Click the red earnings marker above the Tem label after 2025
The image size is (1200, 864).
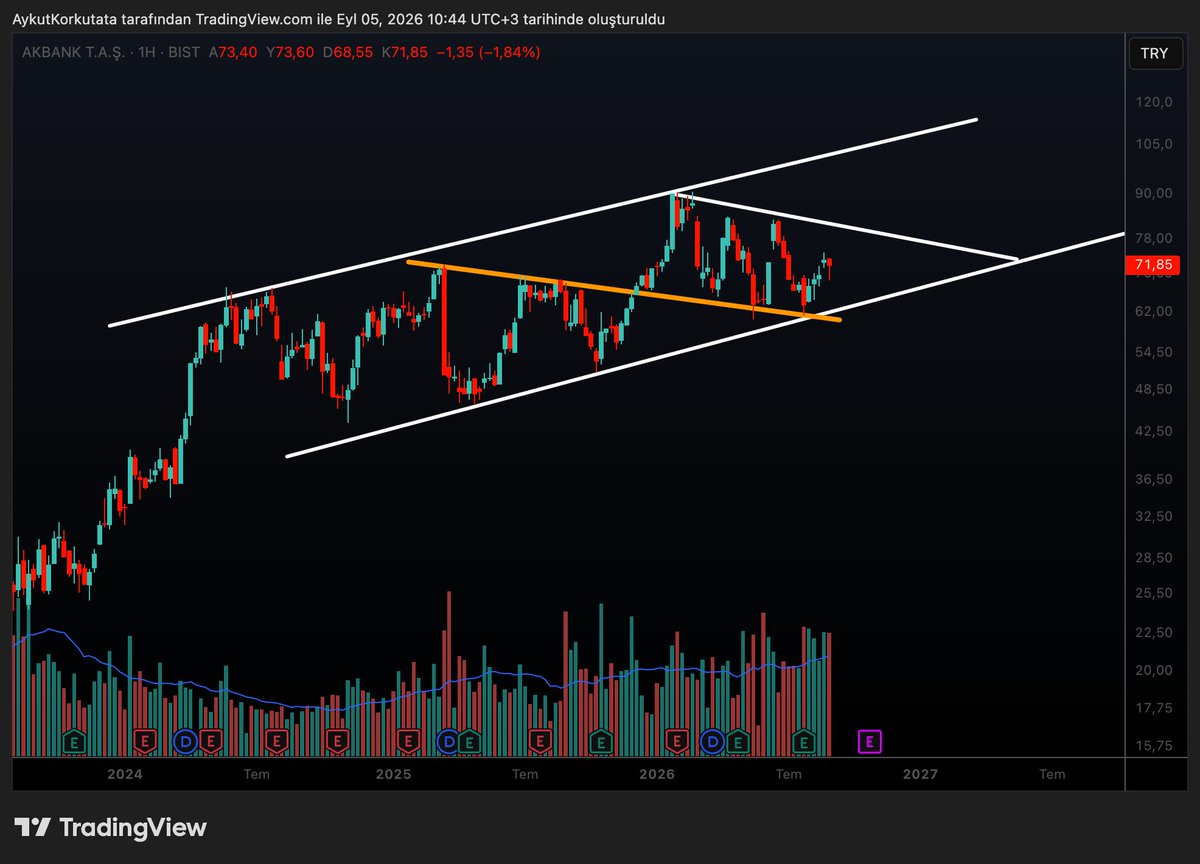click(541, 741)
